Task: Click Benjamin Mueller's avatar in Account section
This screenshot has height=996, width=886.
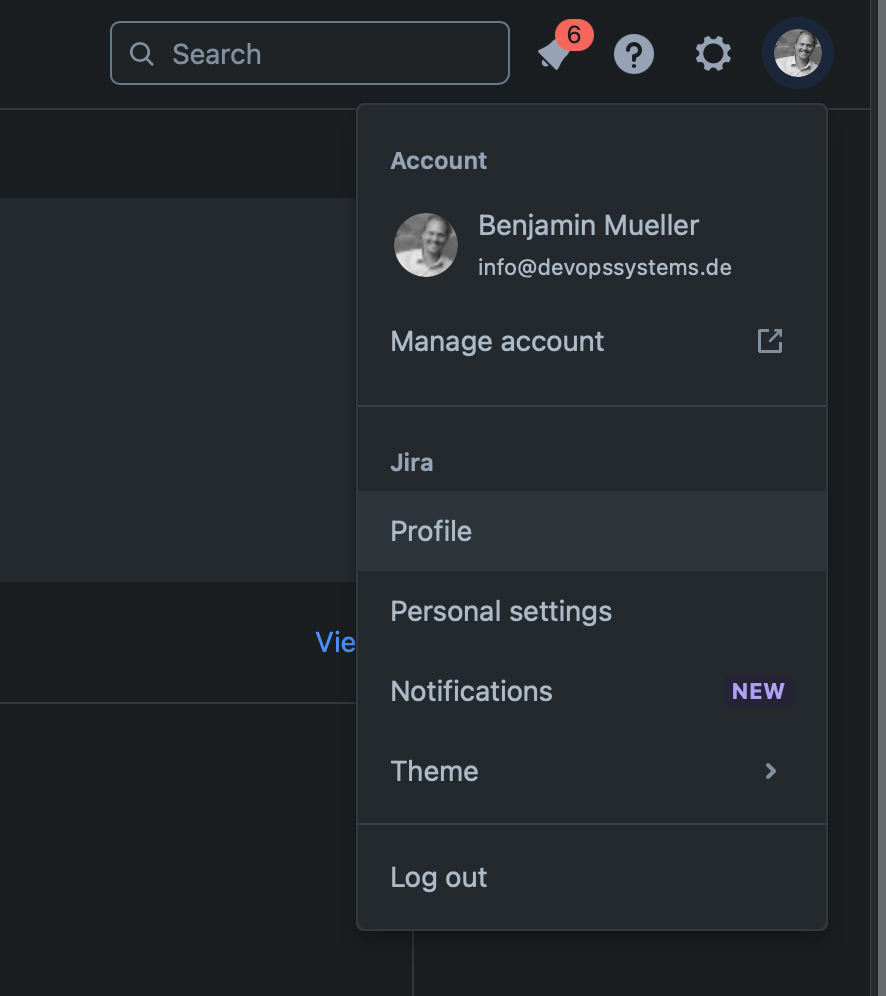Action: click(426, 245)
